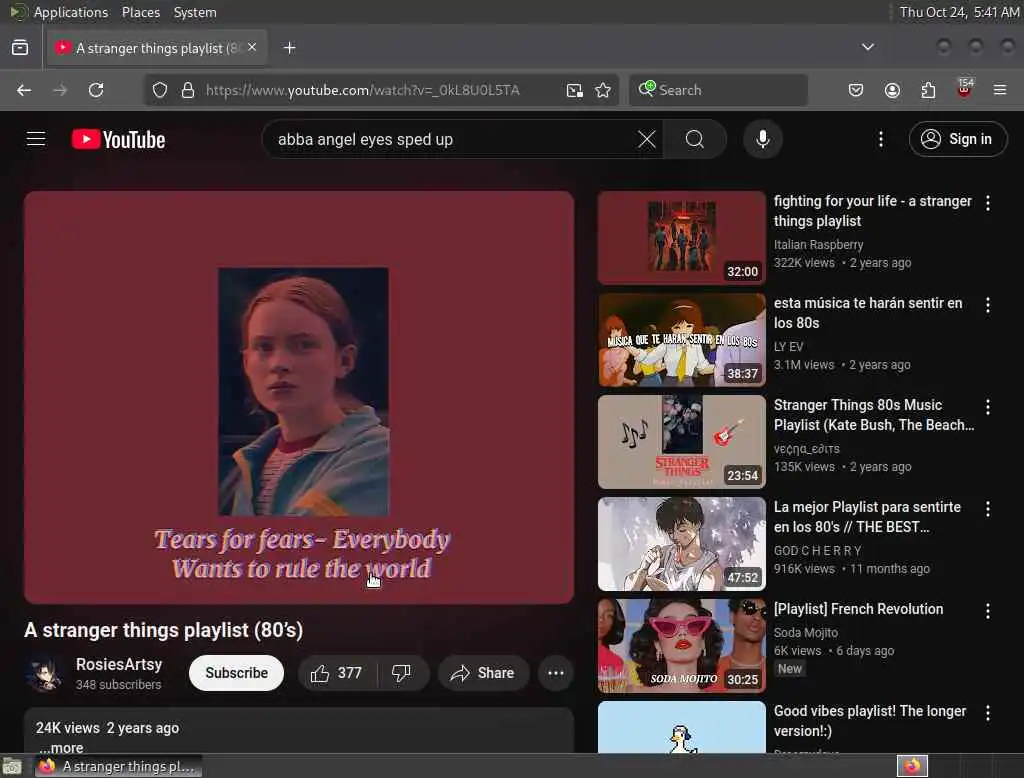Open uBlock extension icon with 154 badge
The image size is (1024, 778).
(965, 89)
